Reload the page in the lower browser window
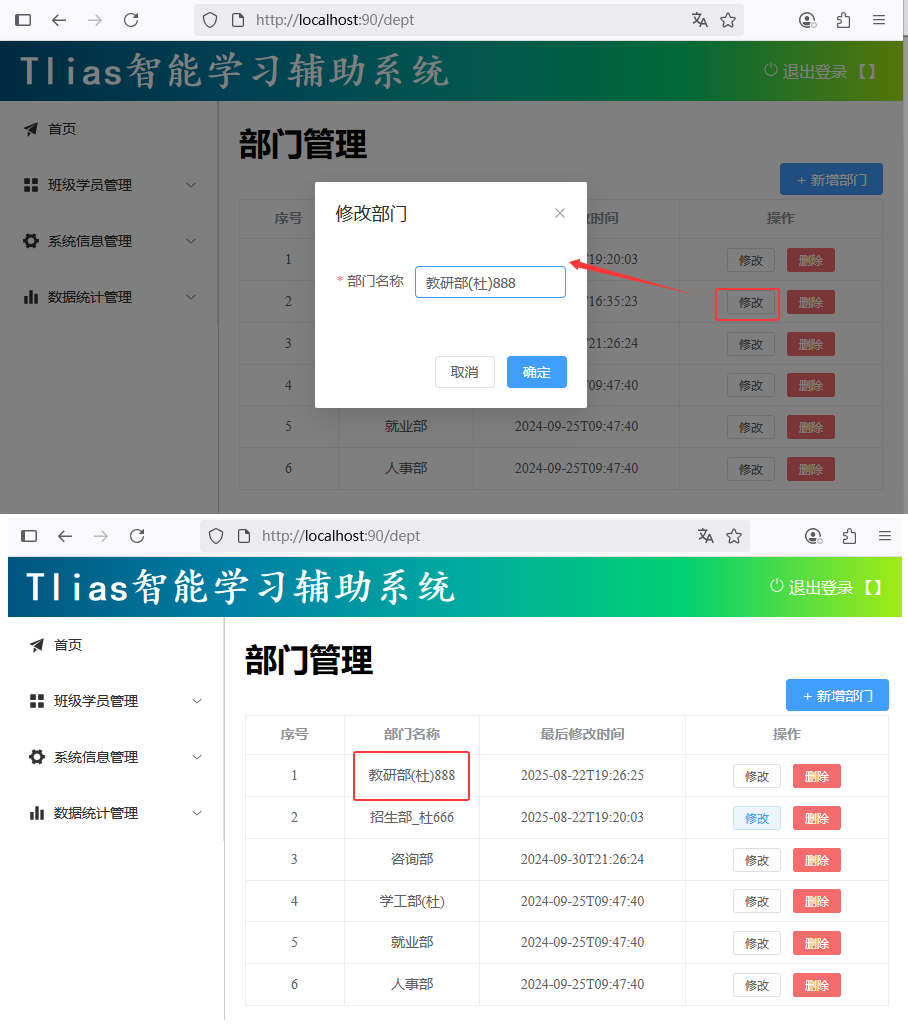Viewport: 908px width, 1030px height. click(x=137, y=536)
